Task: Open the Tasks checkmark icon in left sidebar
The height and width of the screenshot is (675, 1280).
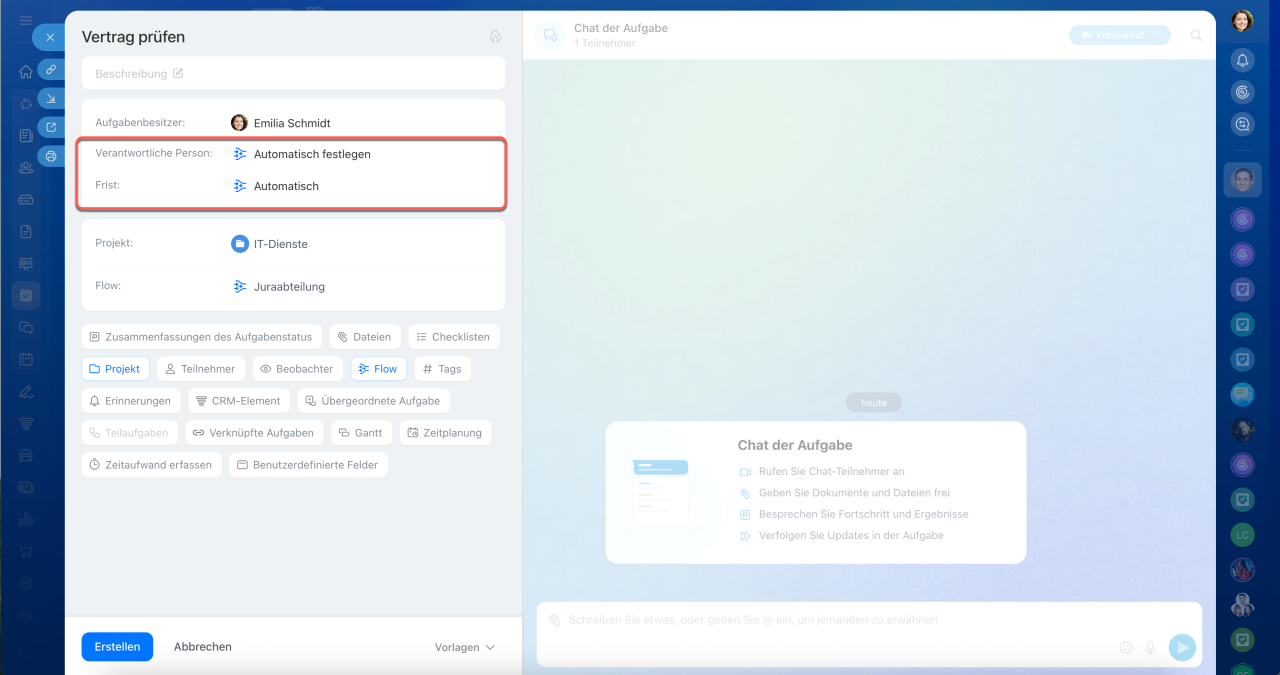Action: point(26,295)
